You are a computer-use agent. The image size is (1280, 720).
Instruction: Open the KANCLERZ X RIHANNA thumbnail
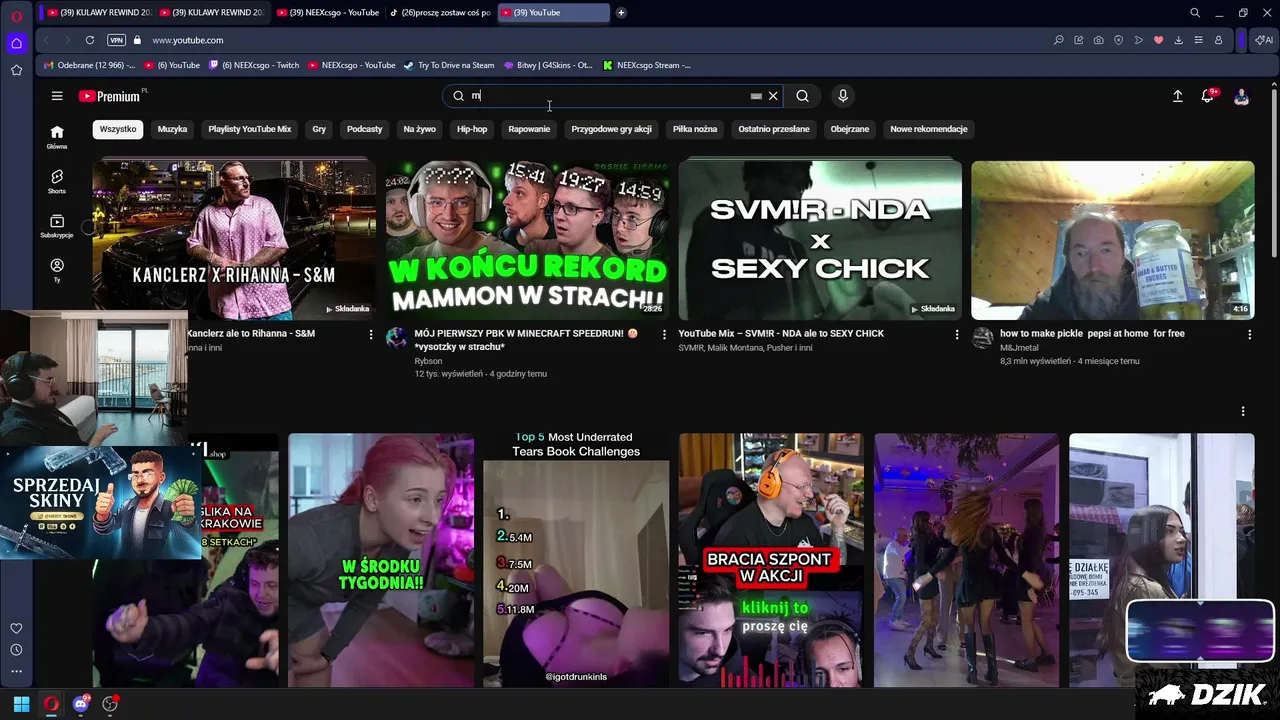pos(234,240)
